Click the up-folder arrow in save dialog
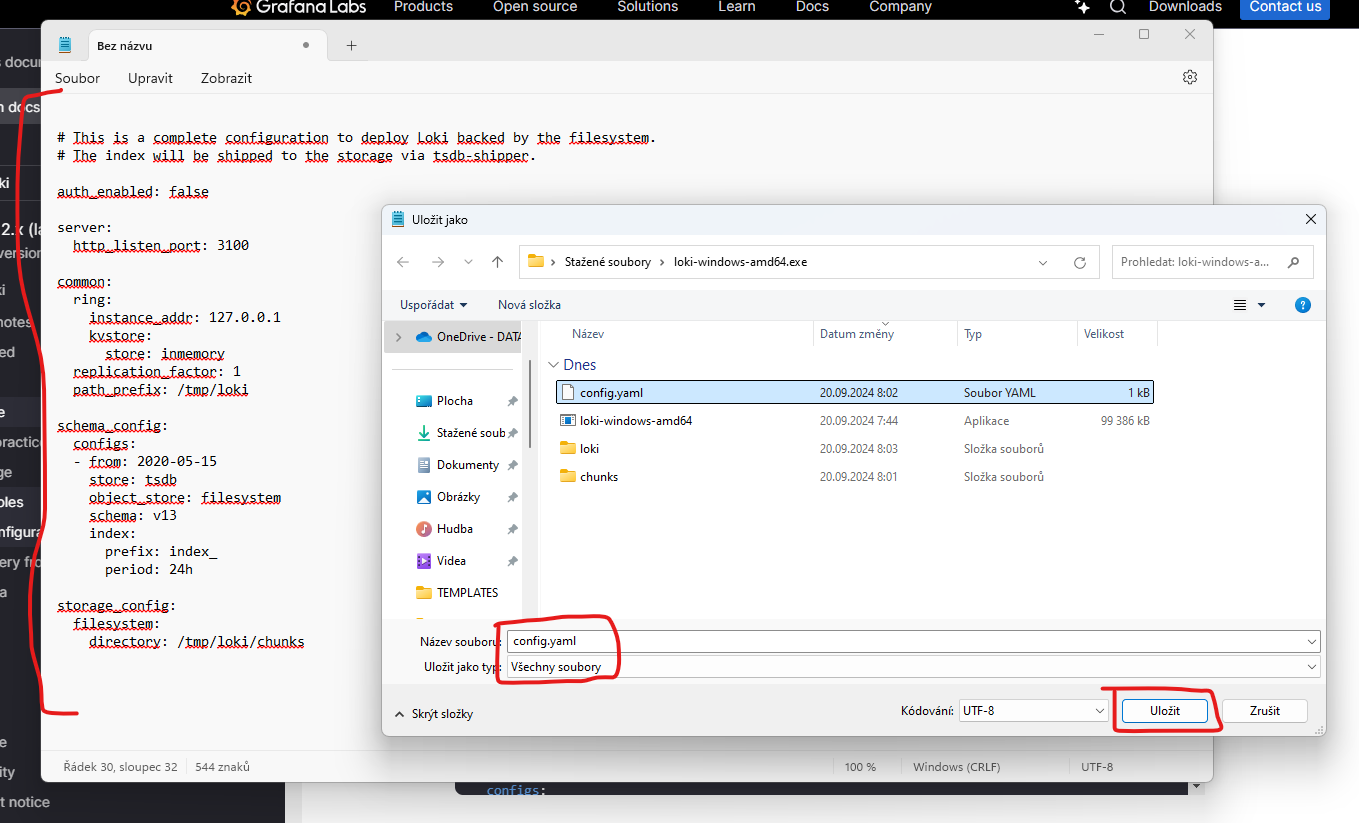The height and width of the screenshot is (823, 1359). pyautogui.click(x=497, y=262)
